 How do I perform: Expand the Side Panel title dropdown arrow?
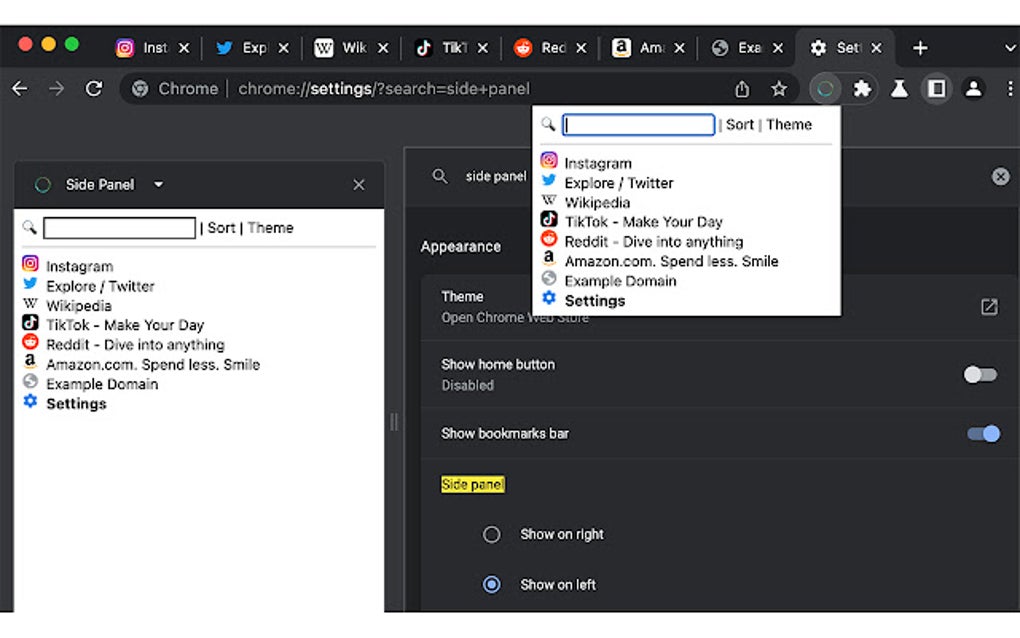pyautogui.click(x=158, y=184)
